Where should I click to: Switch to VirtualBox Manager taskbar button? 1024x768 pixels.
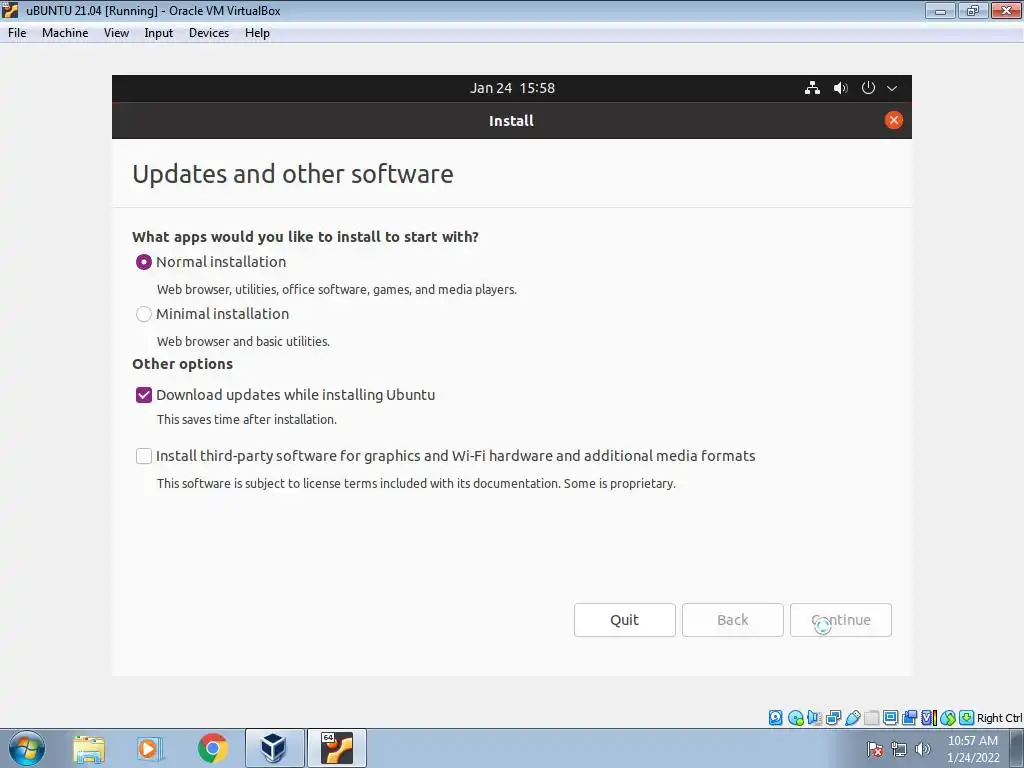coord(274,748)
